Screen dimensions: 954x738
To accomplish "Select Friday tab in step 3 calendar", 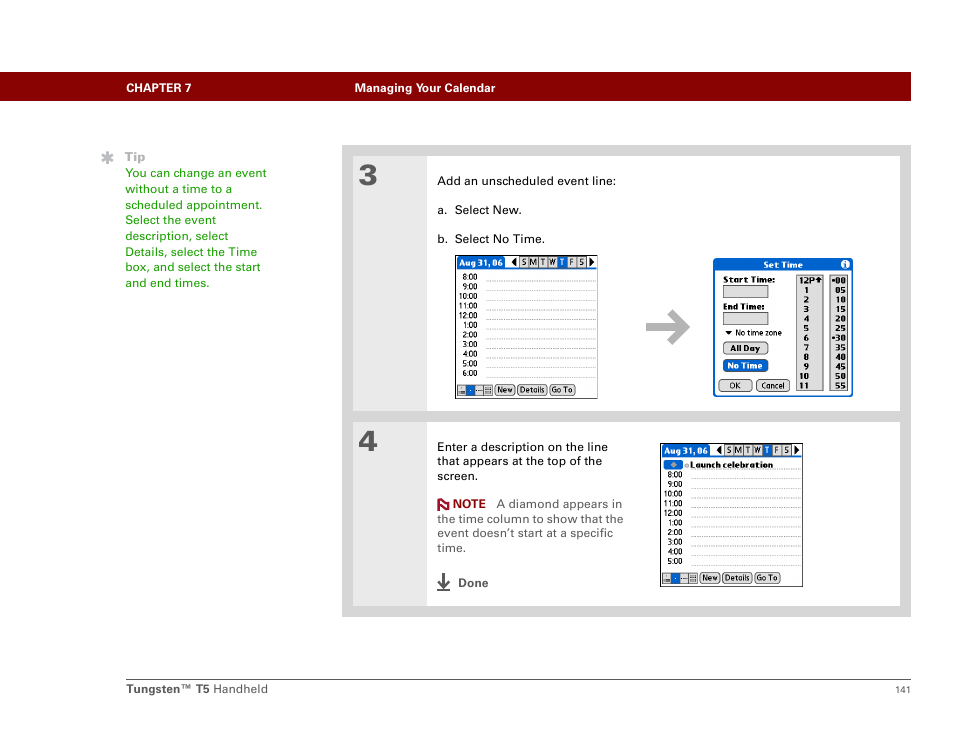I will [x=571, y=262].
